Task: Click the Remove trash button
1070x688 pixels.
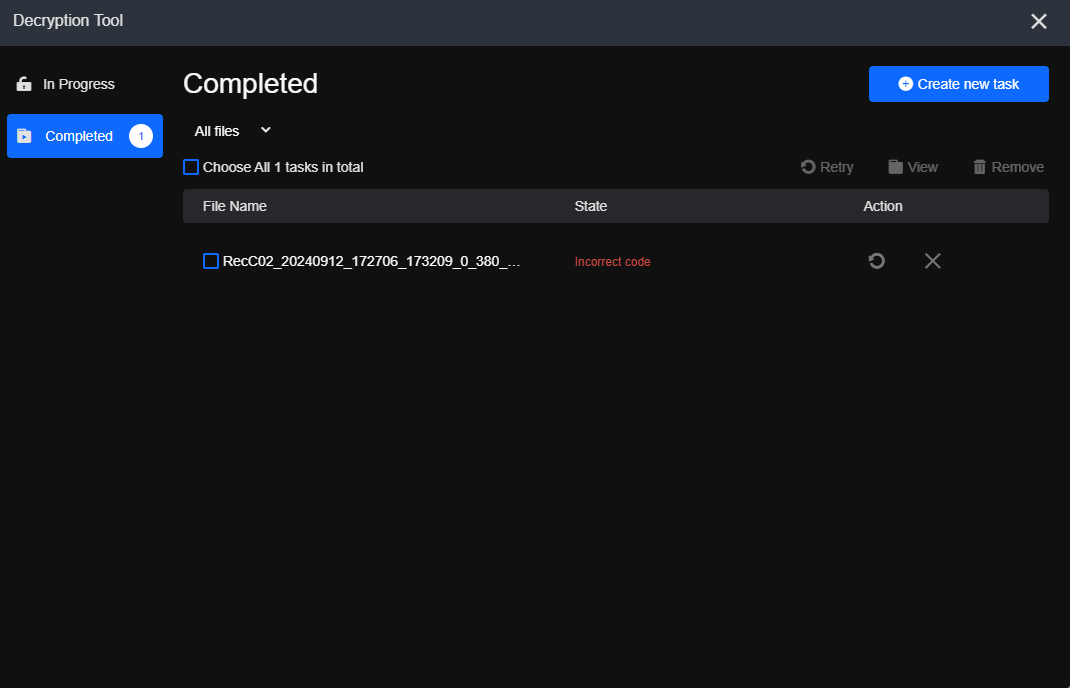Action: coord(1008,167)
